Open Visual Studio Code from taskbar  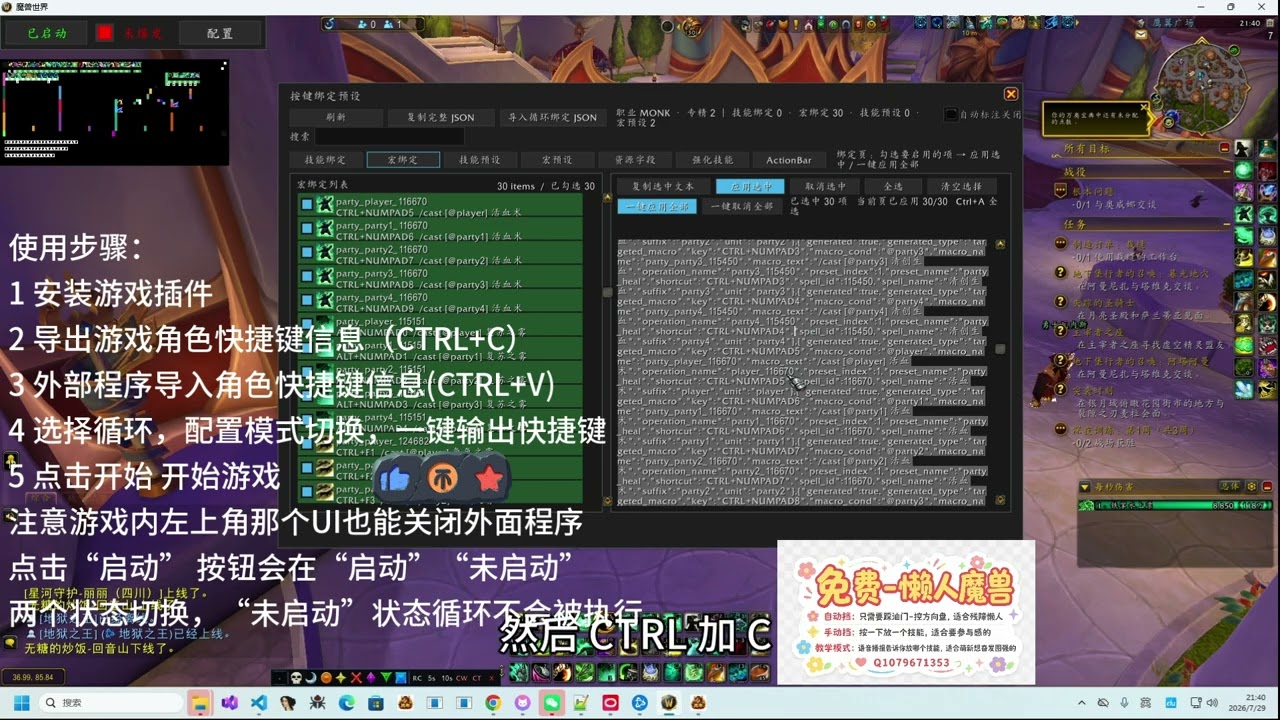[x=258, y=702]
